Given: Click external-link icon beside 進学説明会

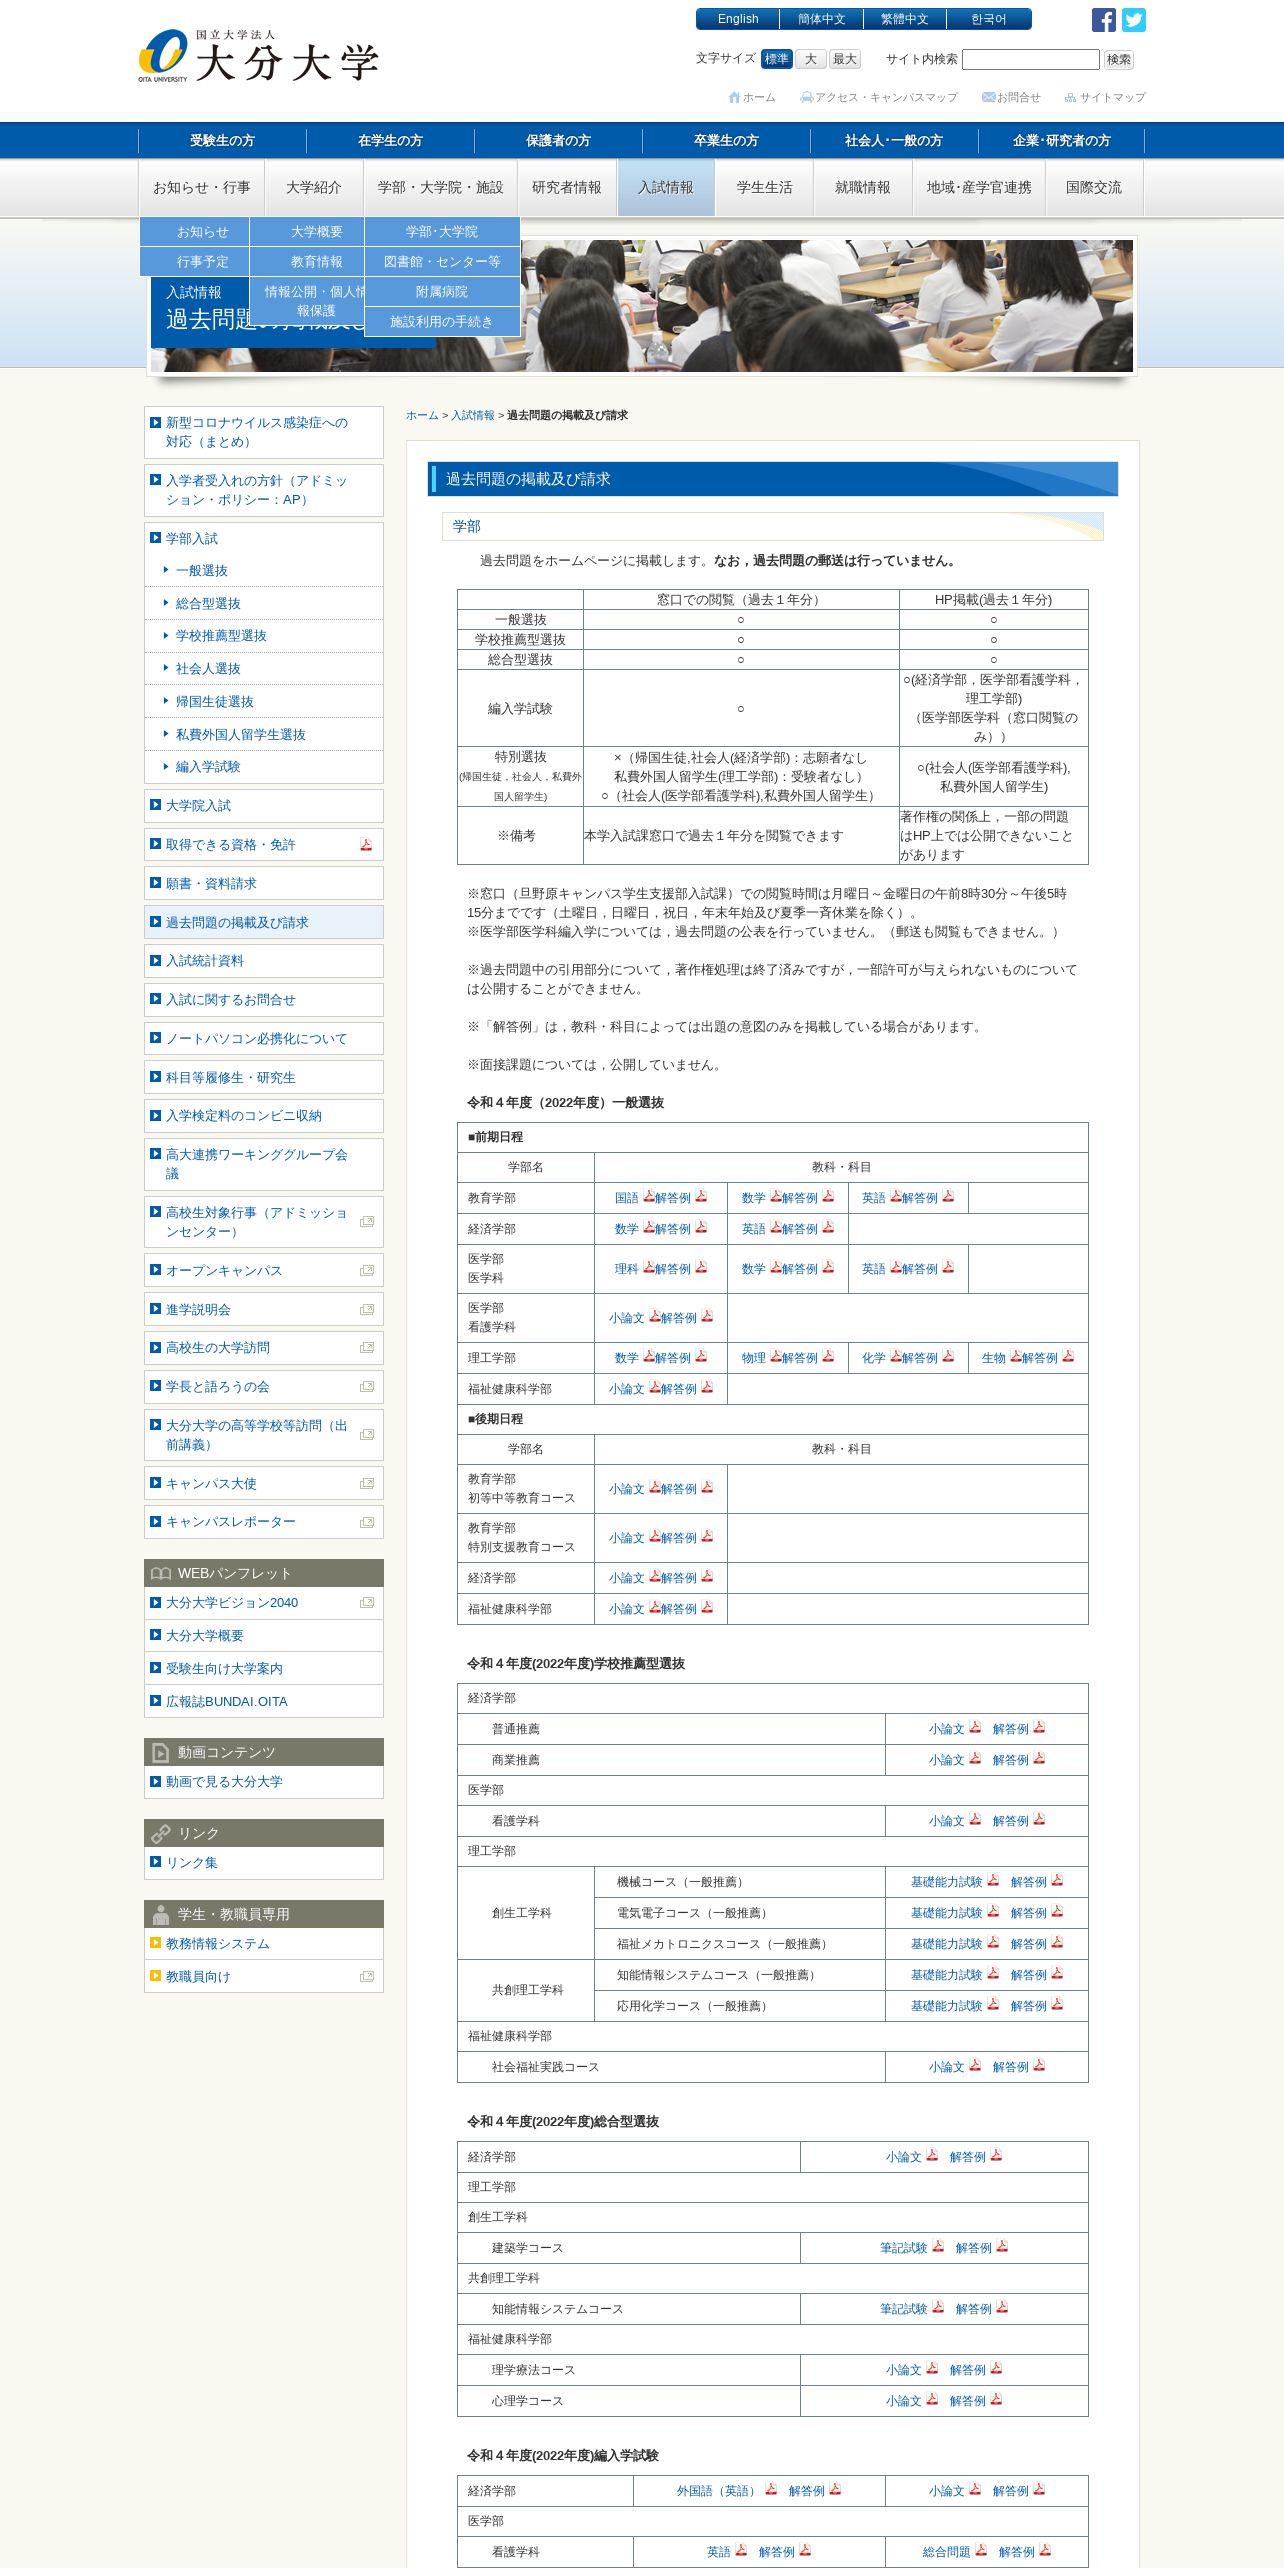Looking at the screenshot, I should (367, 1310).
